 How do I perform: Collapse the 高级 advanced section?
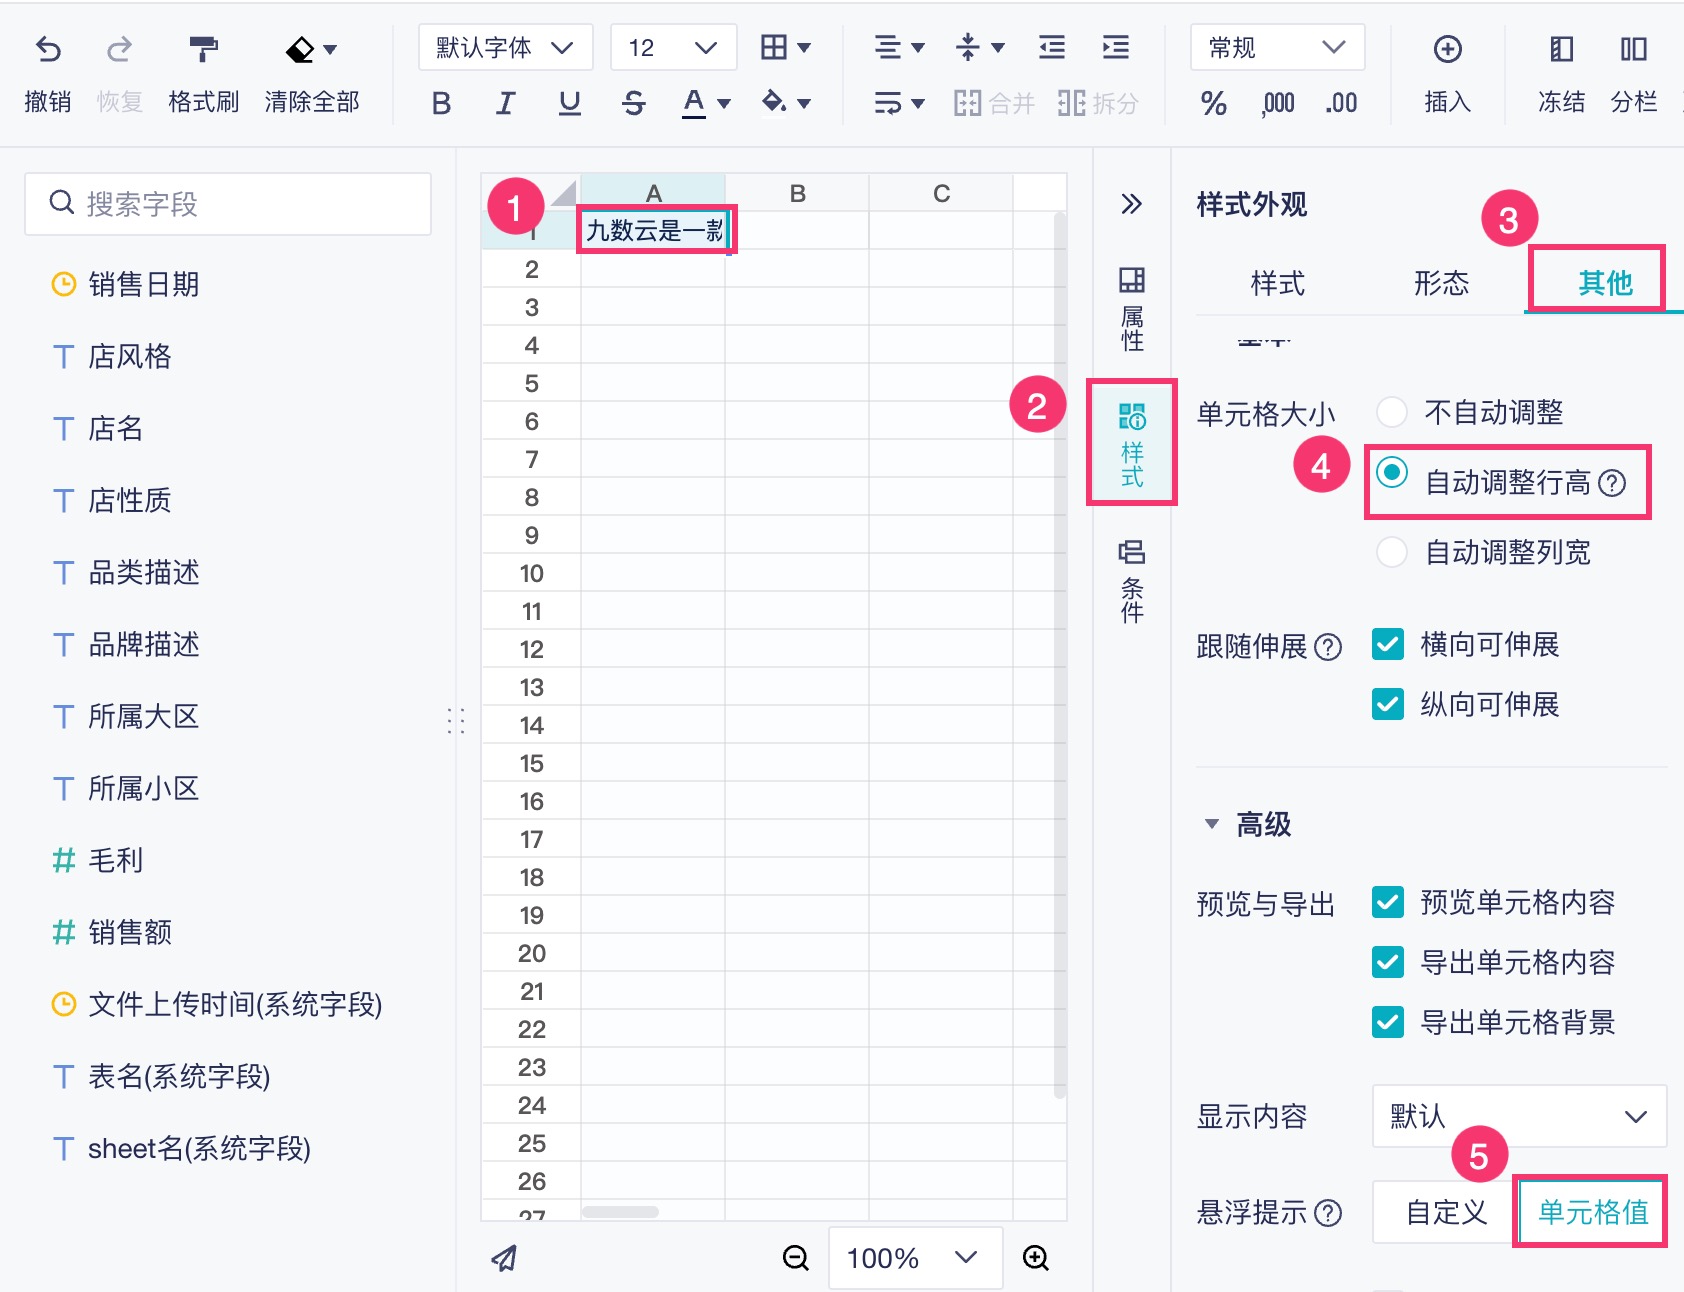[1212, 824]
